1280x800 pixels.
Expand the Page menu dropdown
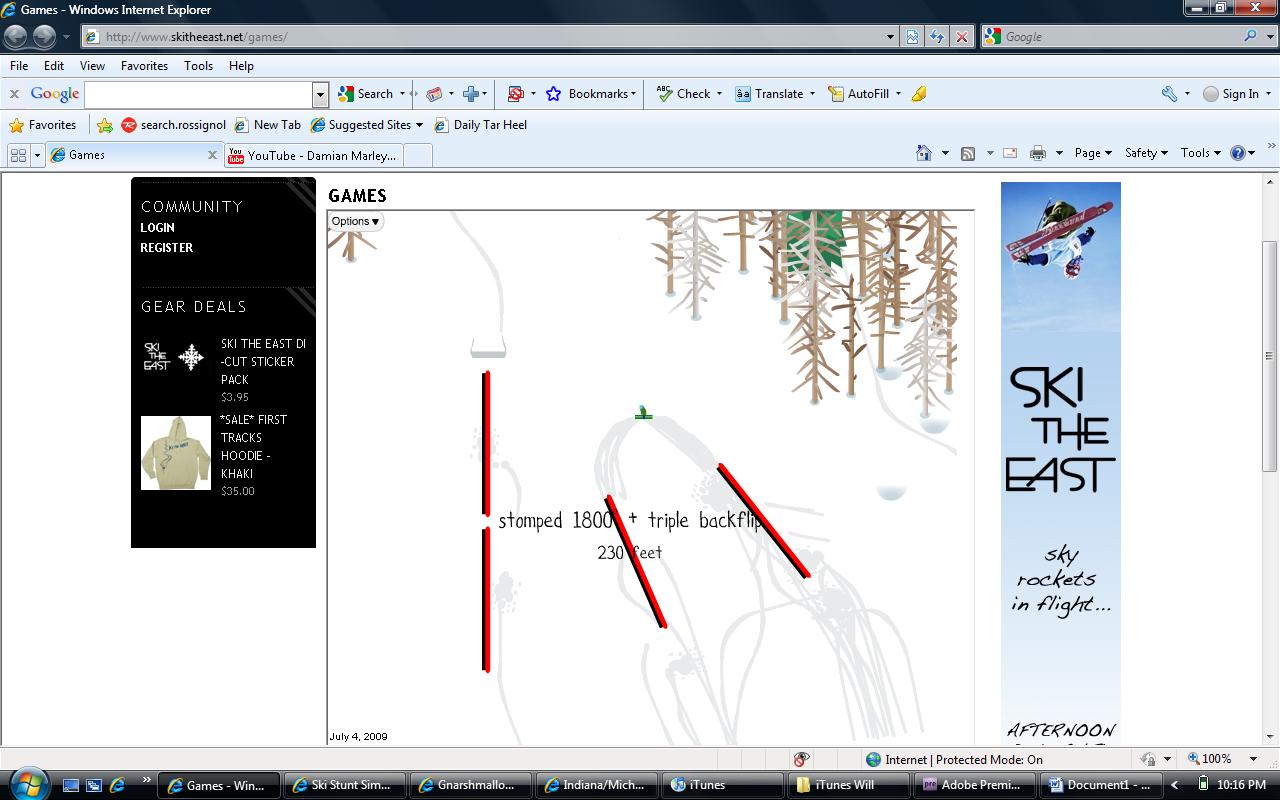click(1093, 153)
